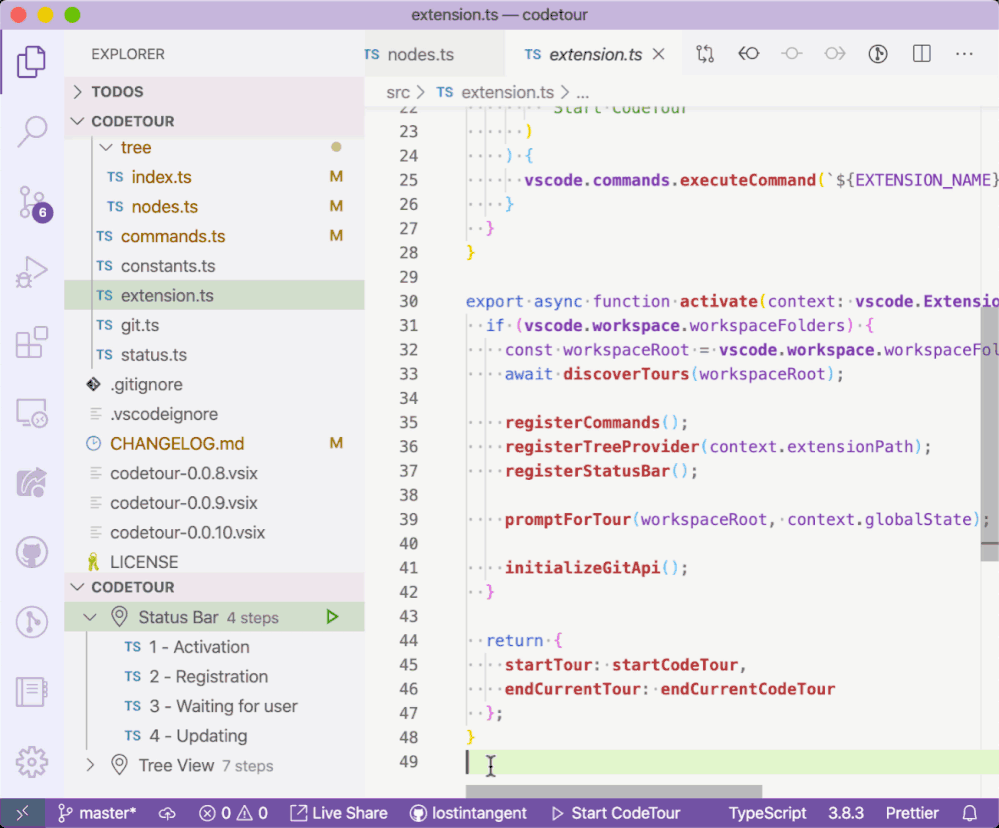Click the cloud publish changes icon
Image resolution: width=999 pixels, height=828 pixels.
click(x=167, y=813)
